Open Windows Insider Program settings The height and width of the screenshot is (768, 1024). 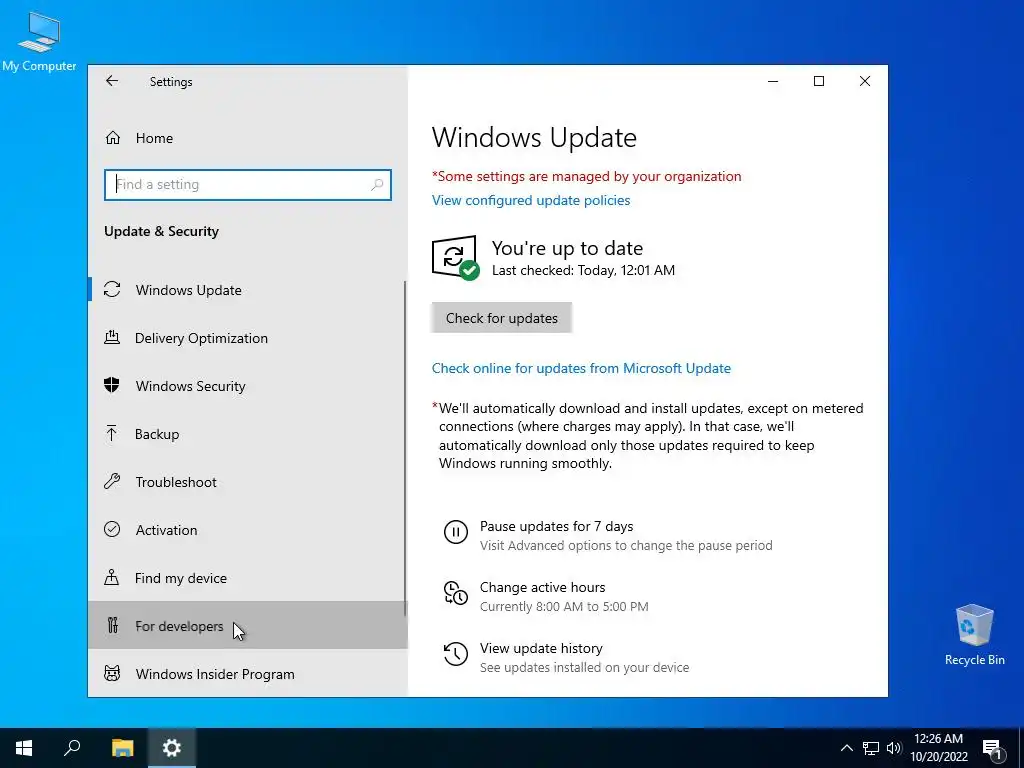[x=248, y=673]
